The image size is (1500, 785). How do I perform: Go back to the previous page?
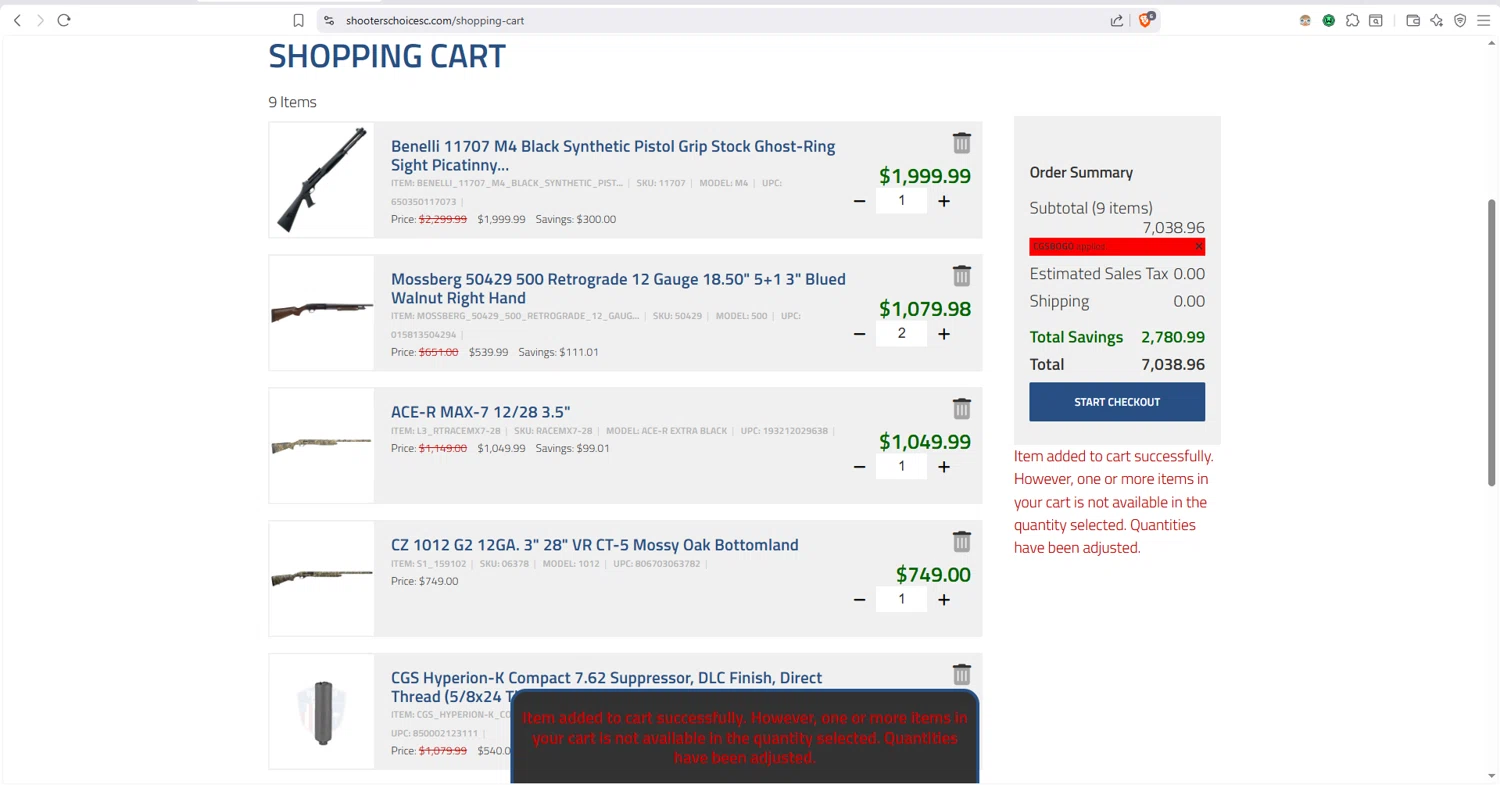pyautogui.click(x=17, y=20)
